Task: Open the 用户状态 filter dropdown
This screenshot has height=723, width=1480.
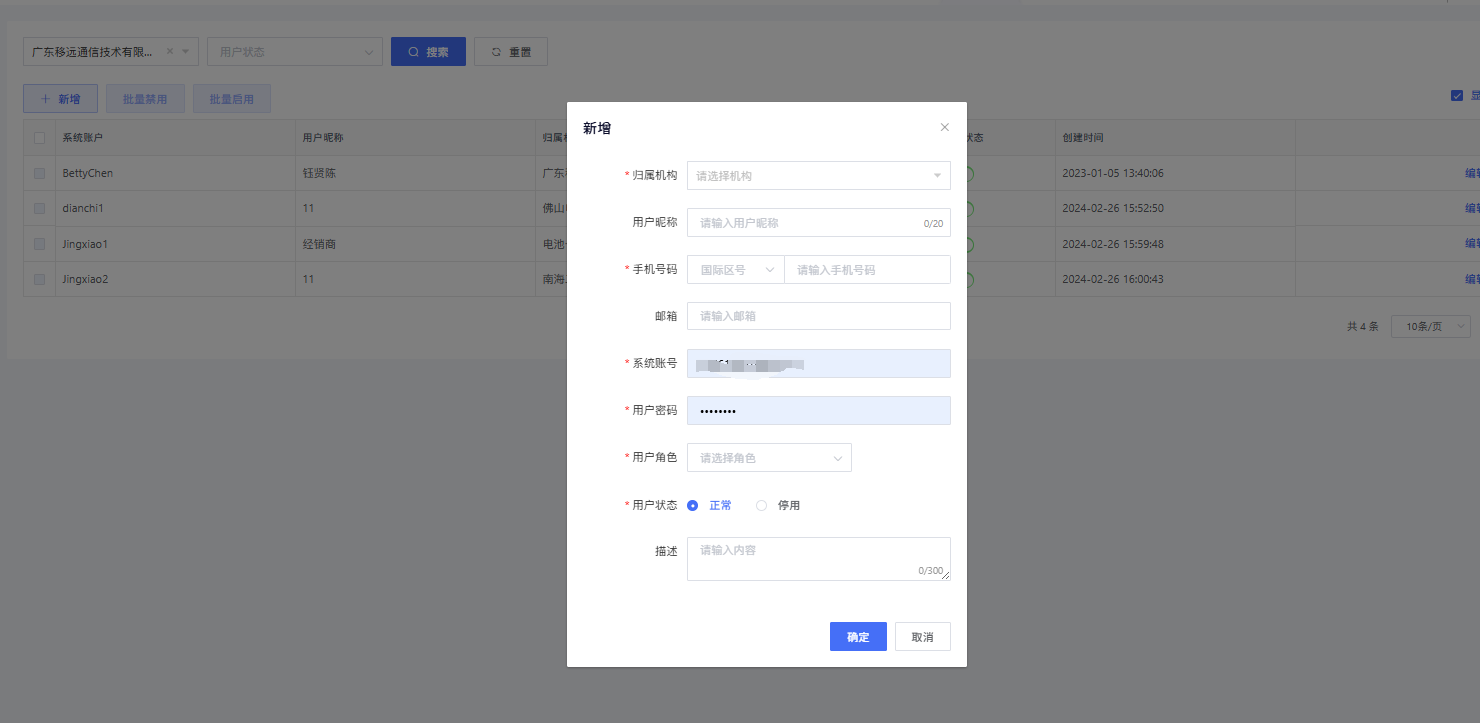Action: pyautogui.click(x=295, y=52)
